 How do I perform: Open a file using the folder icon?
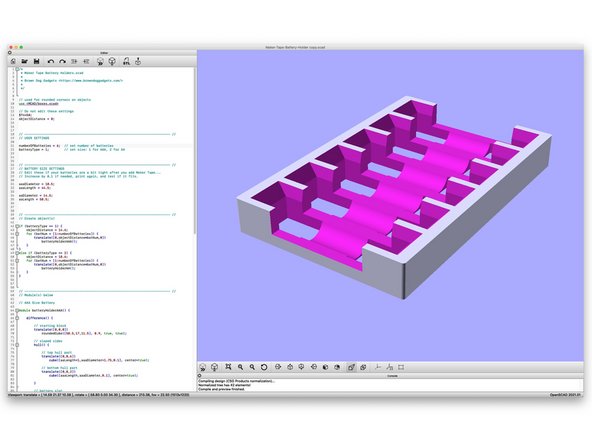pyautogui.click(x=25, y=61)
